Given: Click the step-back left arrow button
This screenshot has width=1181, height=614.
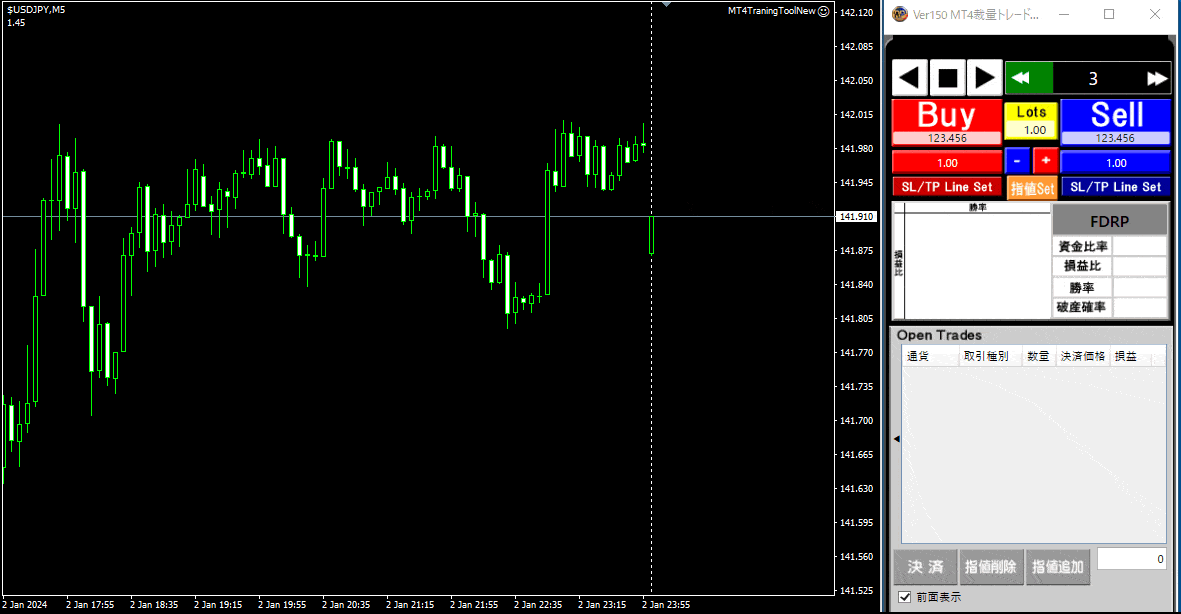Looking at the screenshot, I should (910, 78).
